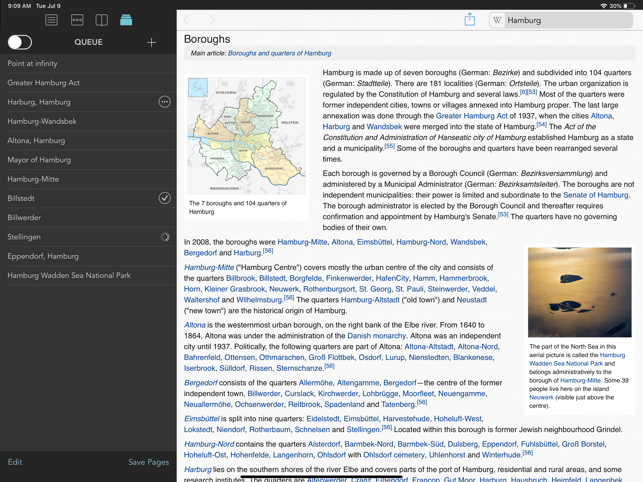
Task: Open the Ohlsdorf cemetery link
Action: (394, 455)
